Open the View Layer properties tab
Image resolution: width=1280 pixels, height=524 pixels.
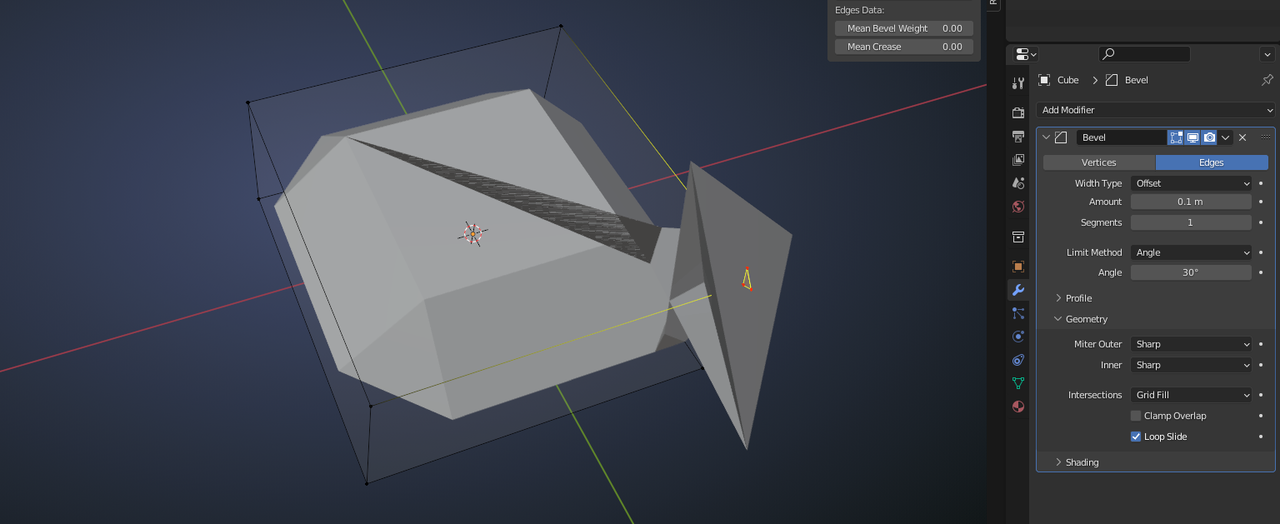(1018, 159)
